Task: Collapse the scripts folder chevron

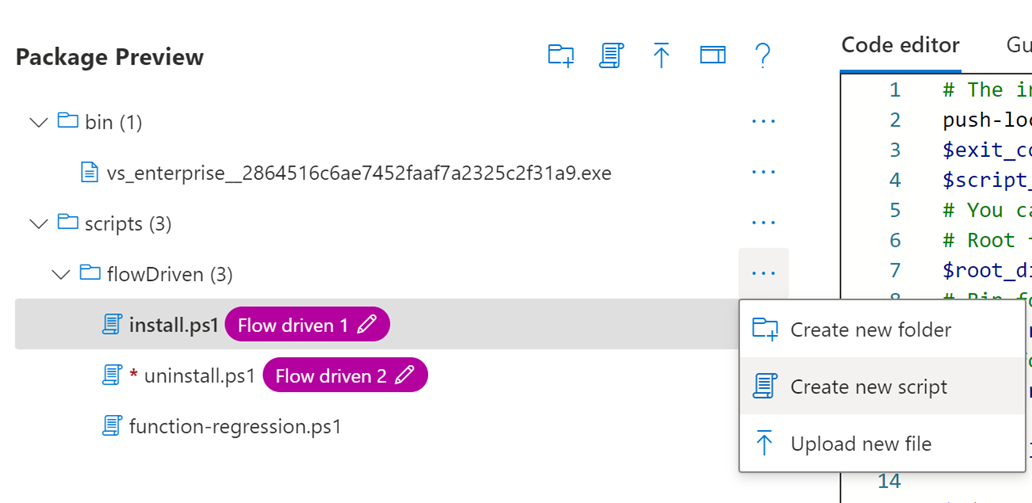Action: 39,224
